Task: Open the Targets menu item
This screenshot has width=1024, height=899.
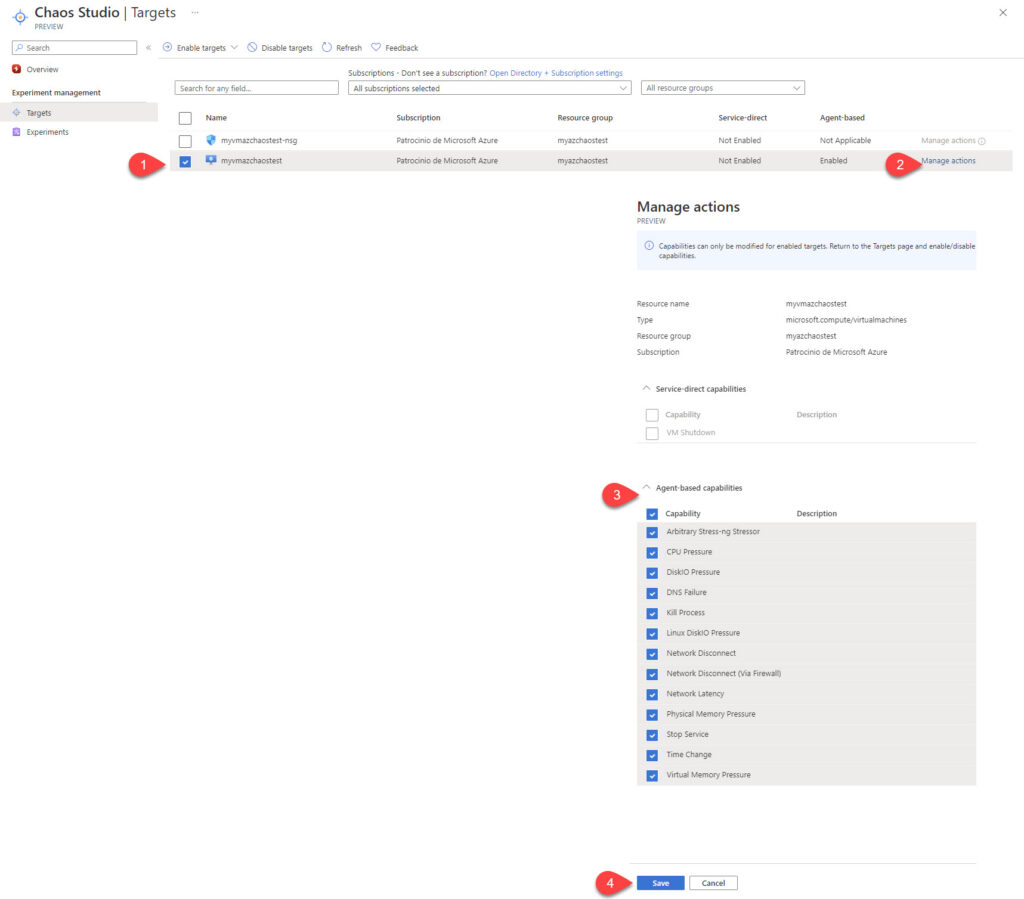Action: [x=79, y=113]
